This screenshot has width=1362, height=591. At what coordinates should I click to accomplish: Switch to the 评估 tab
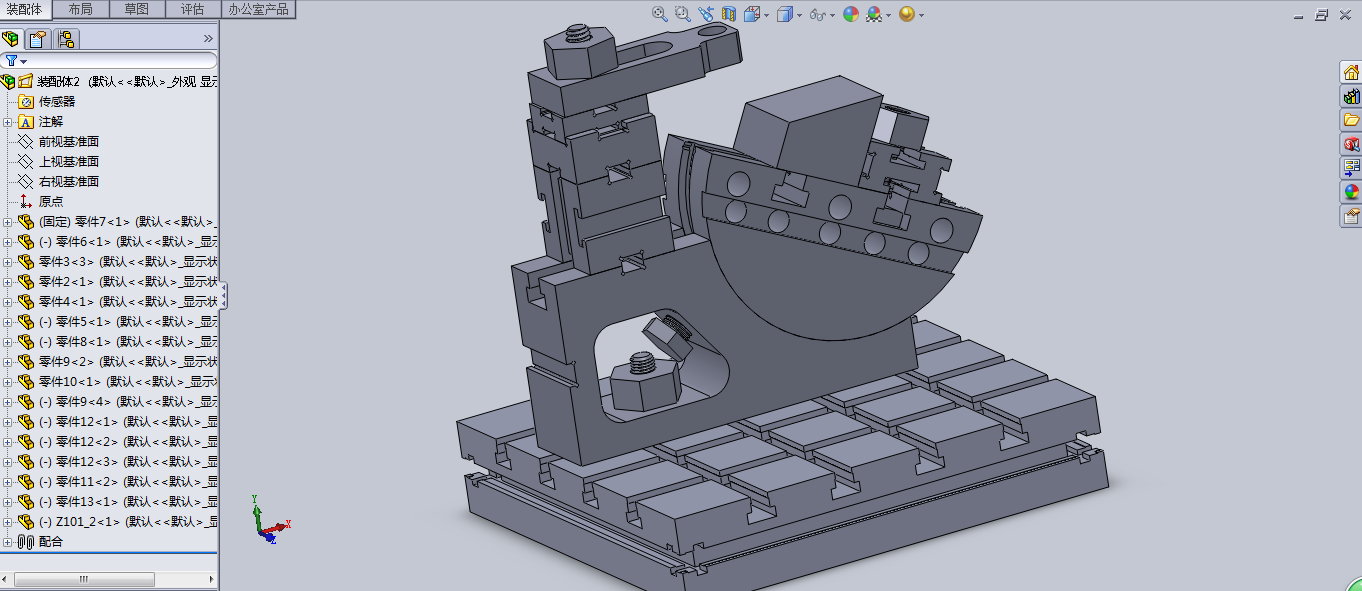192,9
